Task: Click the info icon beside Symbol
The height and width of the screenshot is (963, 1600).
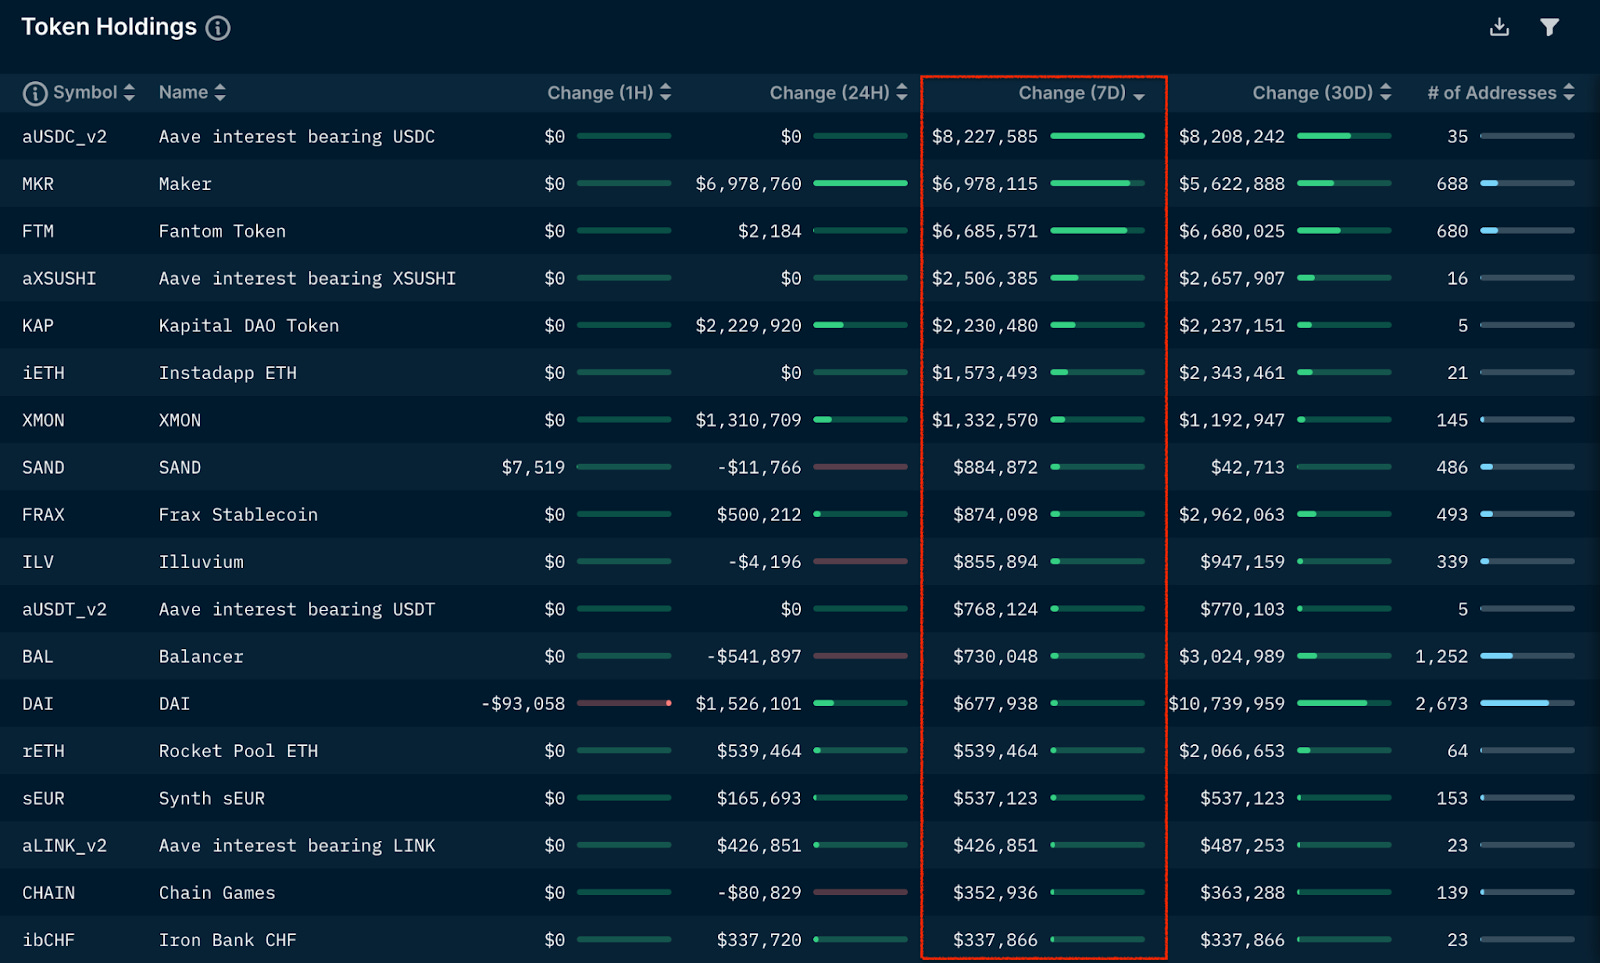Action: [x=35, y=93]
